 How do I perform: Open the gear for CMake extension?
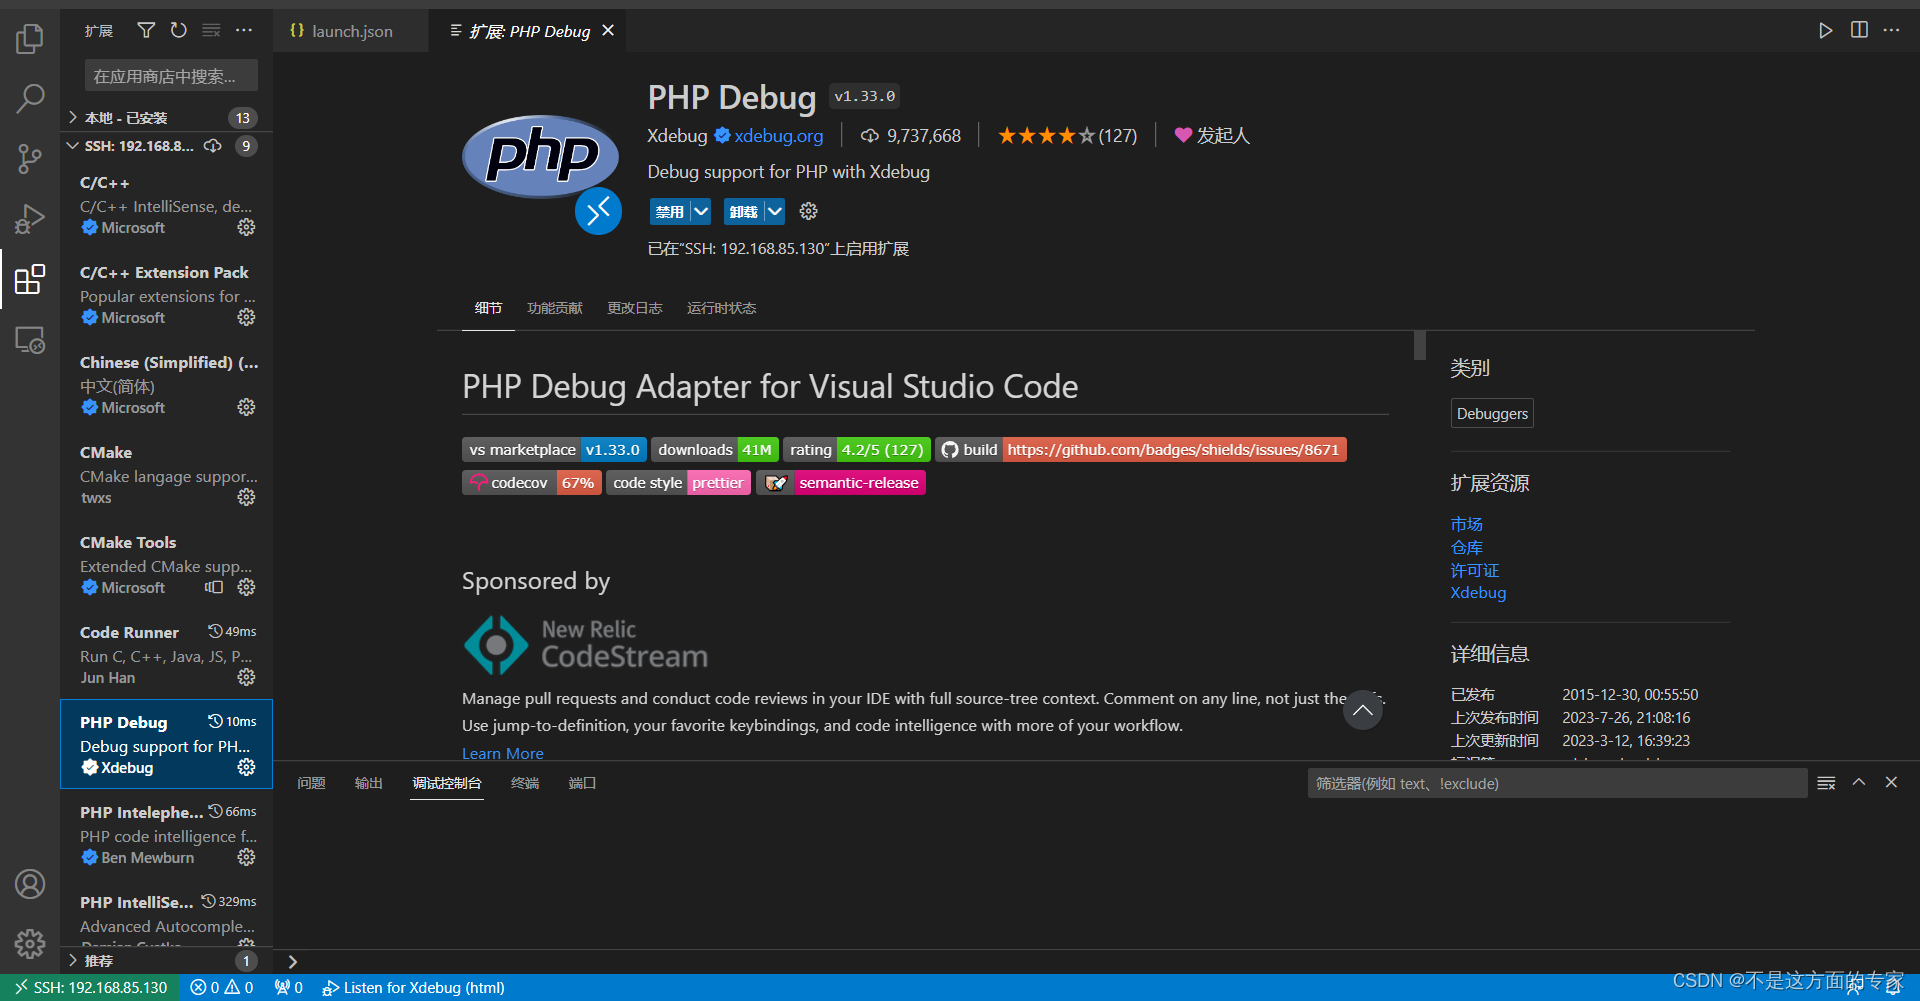(246, 497)
